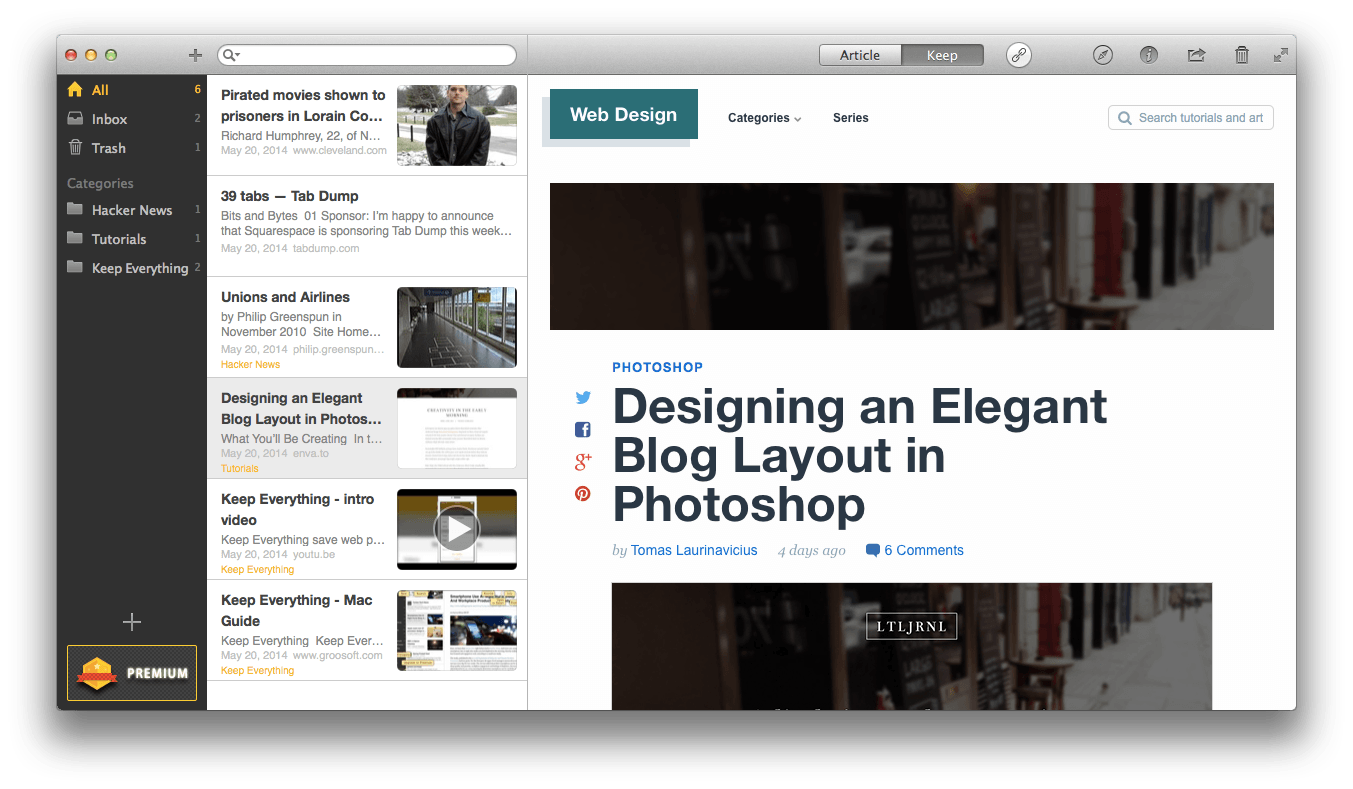Click the comments bubble icon
Screen dimensions: 1353x789
(x=873, y=551)
